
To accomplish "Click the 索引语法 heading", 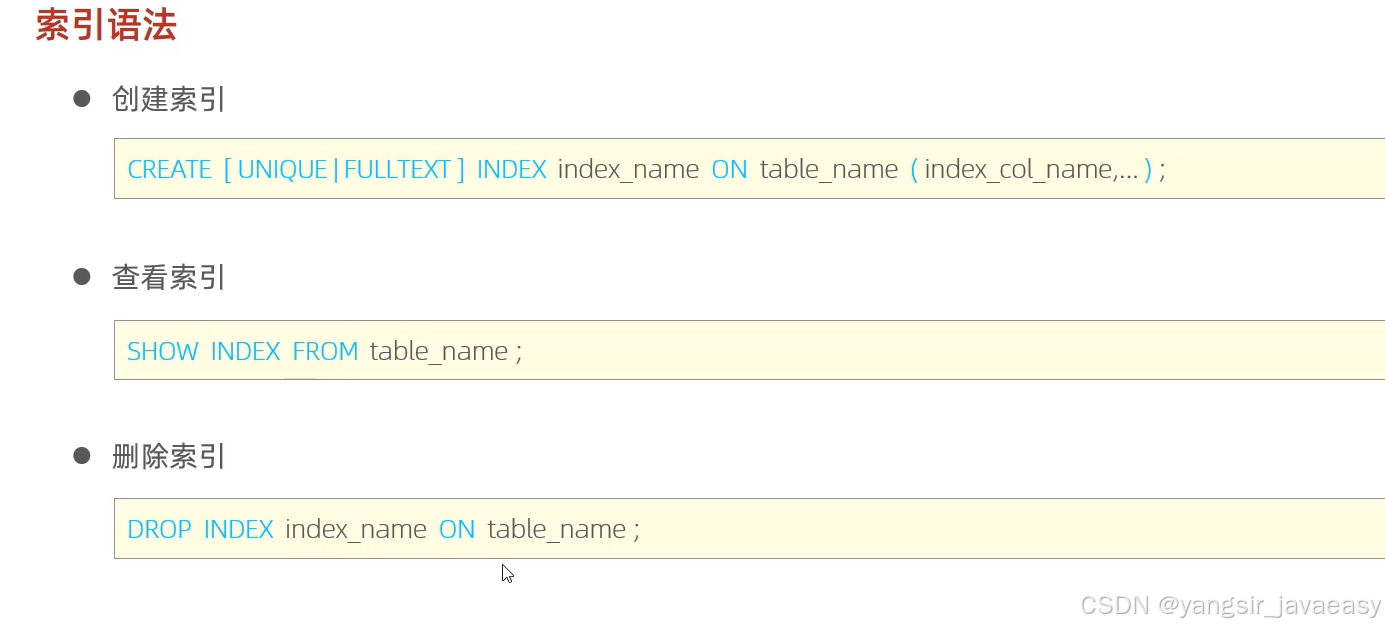I will click(106, 25).
